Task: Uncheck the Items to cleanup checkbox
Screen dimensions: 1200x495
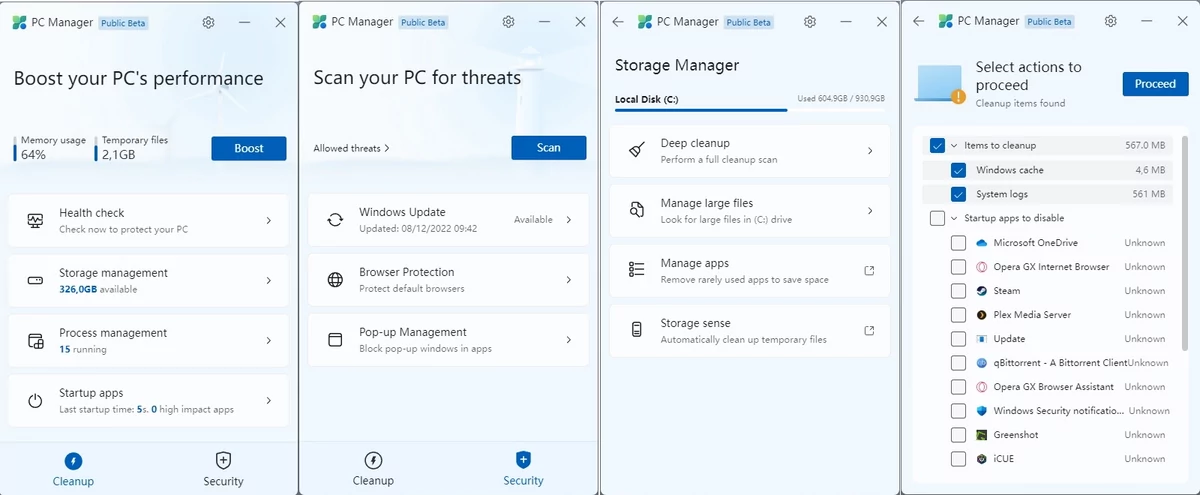Action: click(937, 146)
